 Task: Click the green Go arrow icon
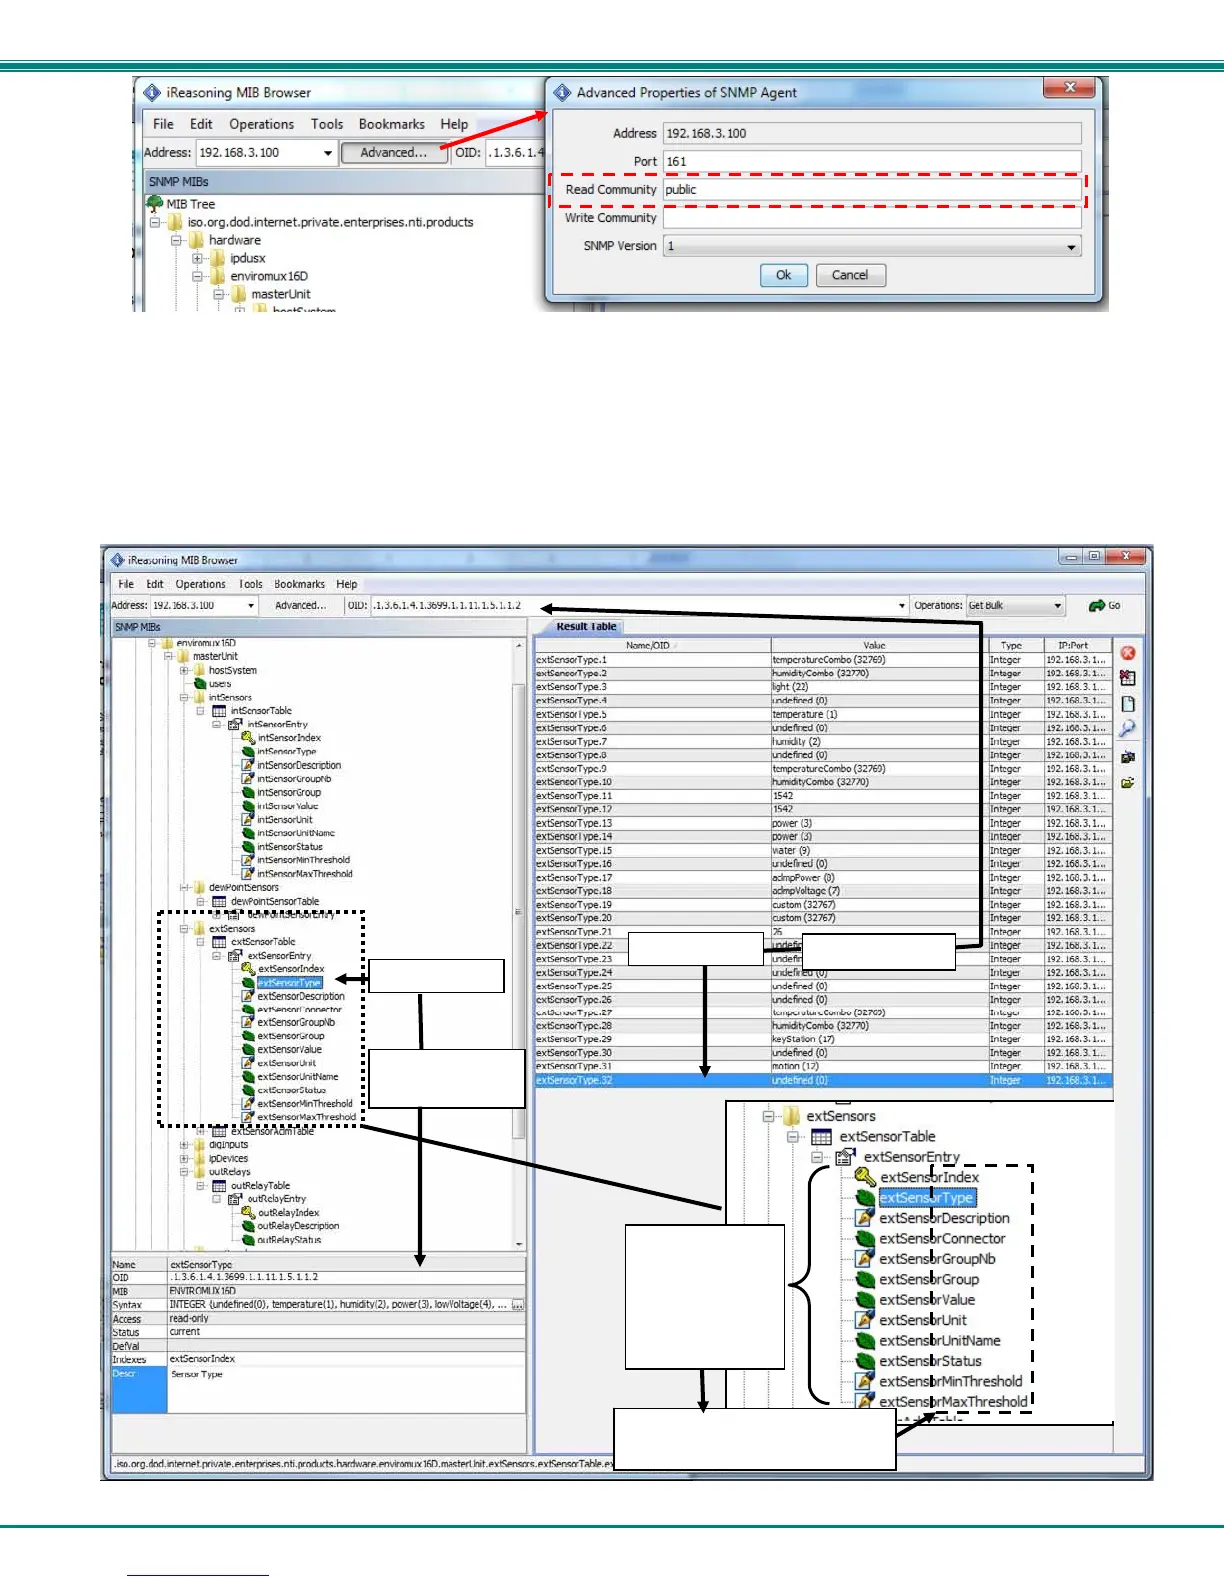[x=1097, y=606]
